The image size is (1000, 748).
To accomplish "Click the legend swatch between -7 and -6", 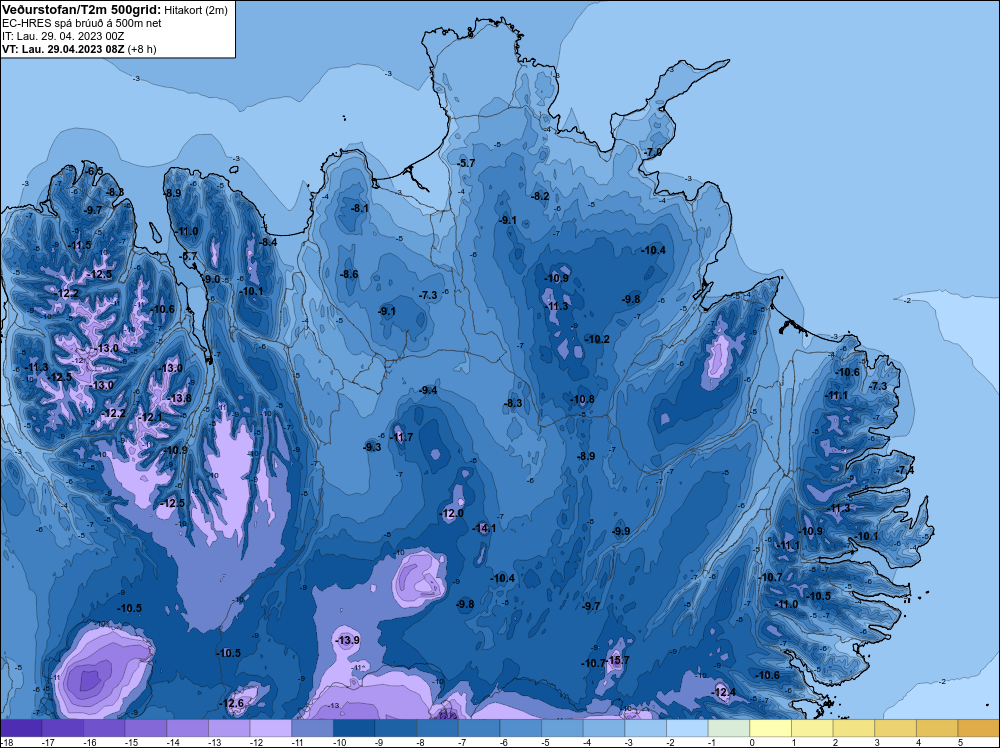I will tap(479, 728).
